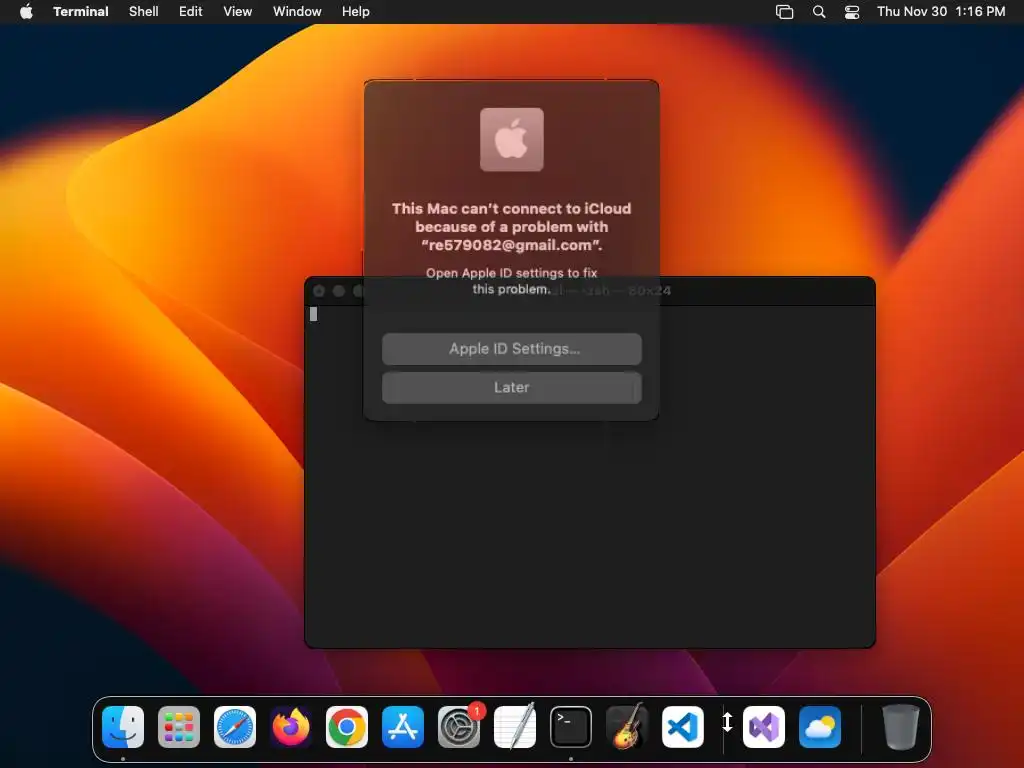The height and width of the screenshot is (768, 1024).
Task: Open the Window menu
Action: 297,11
